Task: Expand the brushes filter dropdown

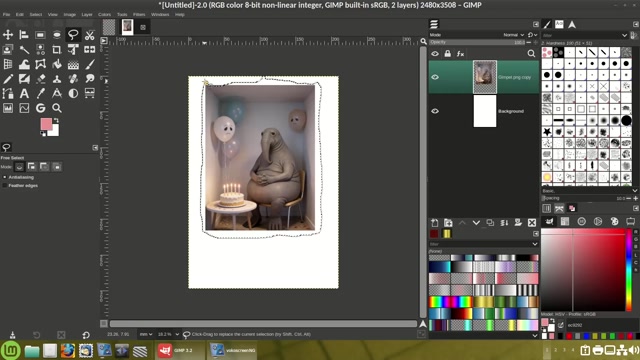Action: coord(624,36)
